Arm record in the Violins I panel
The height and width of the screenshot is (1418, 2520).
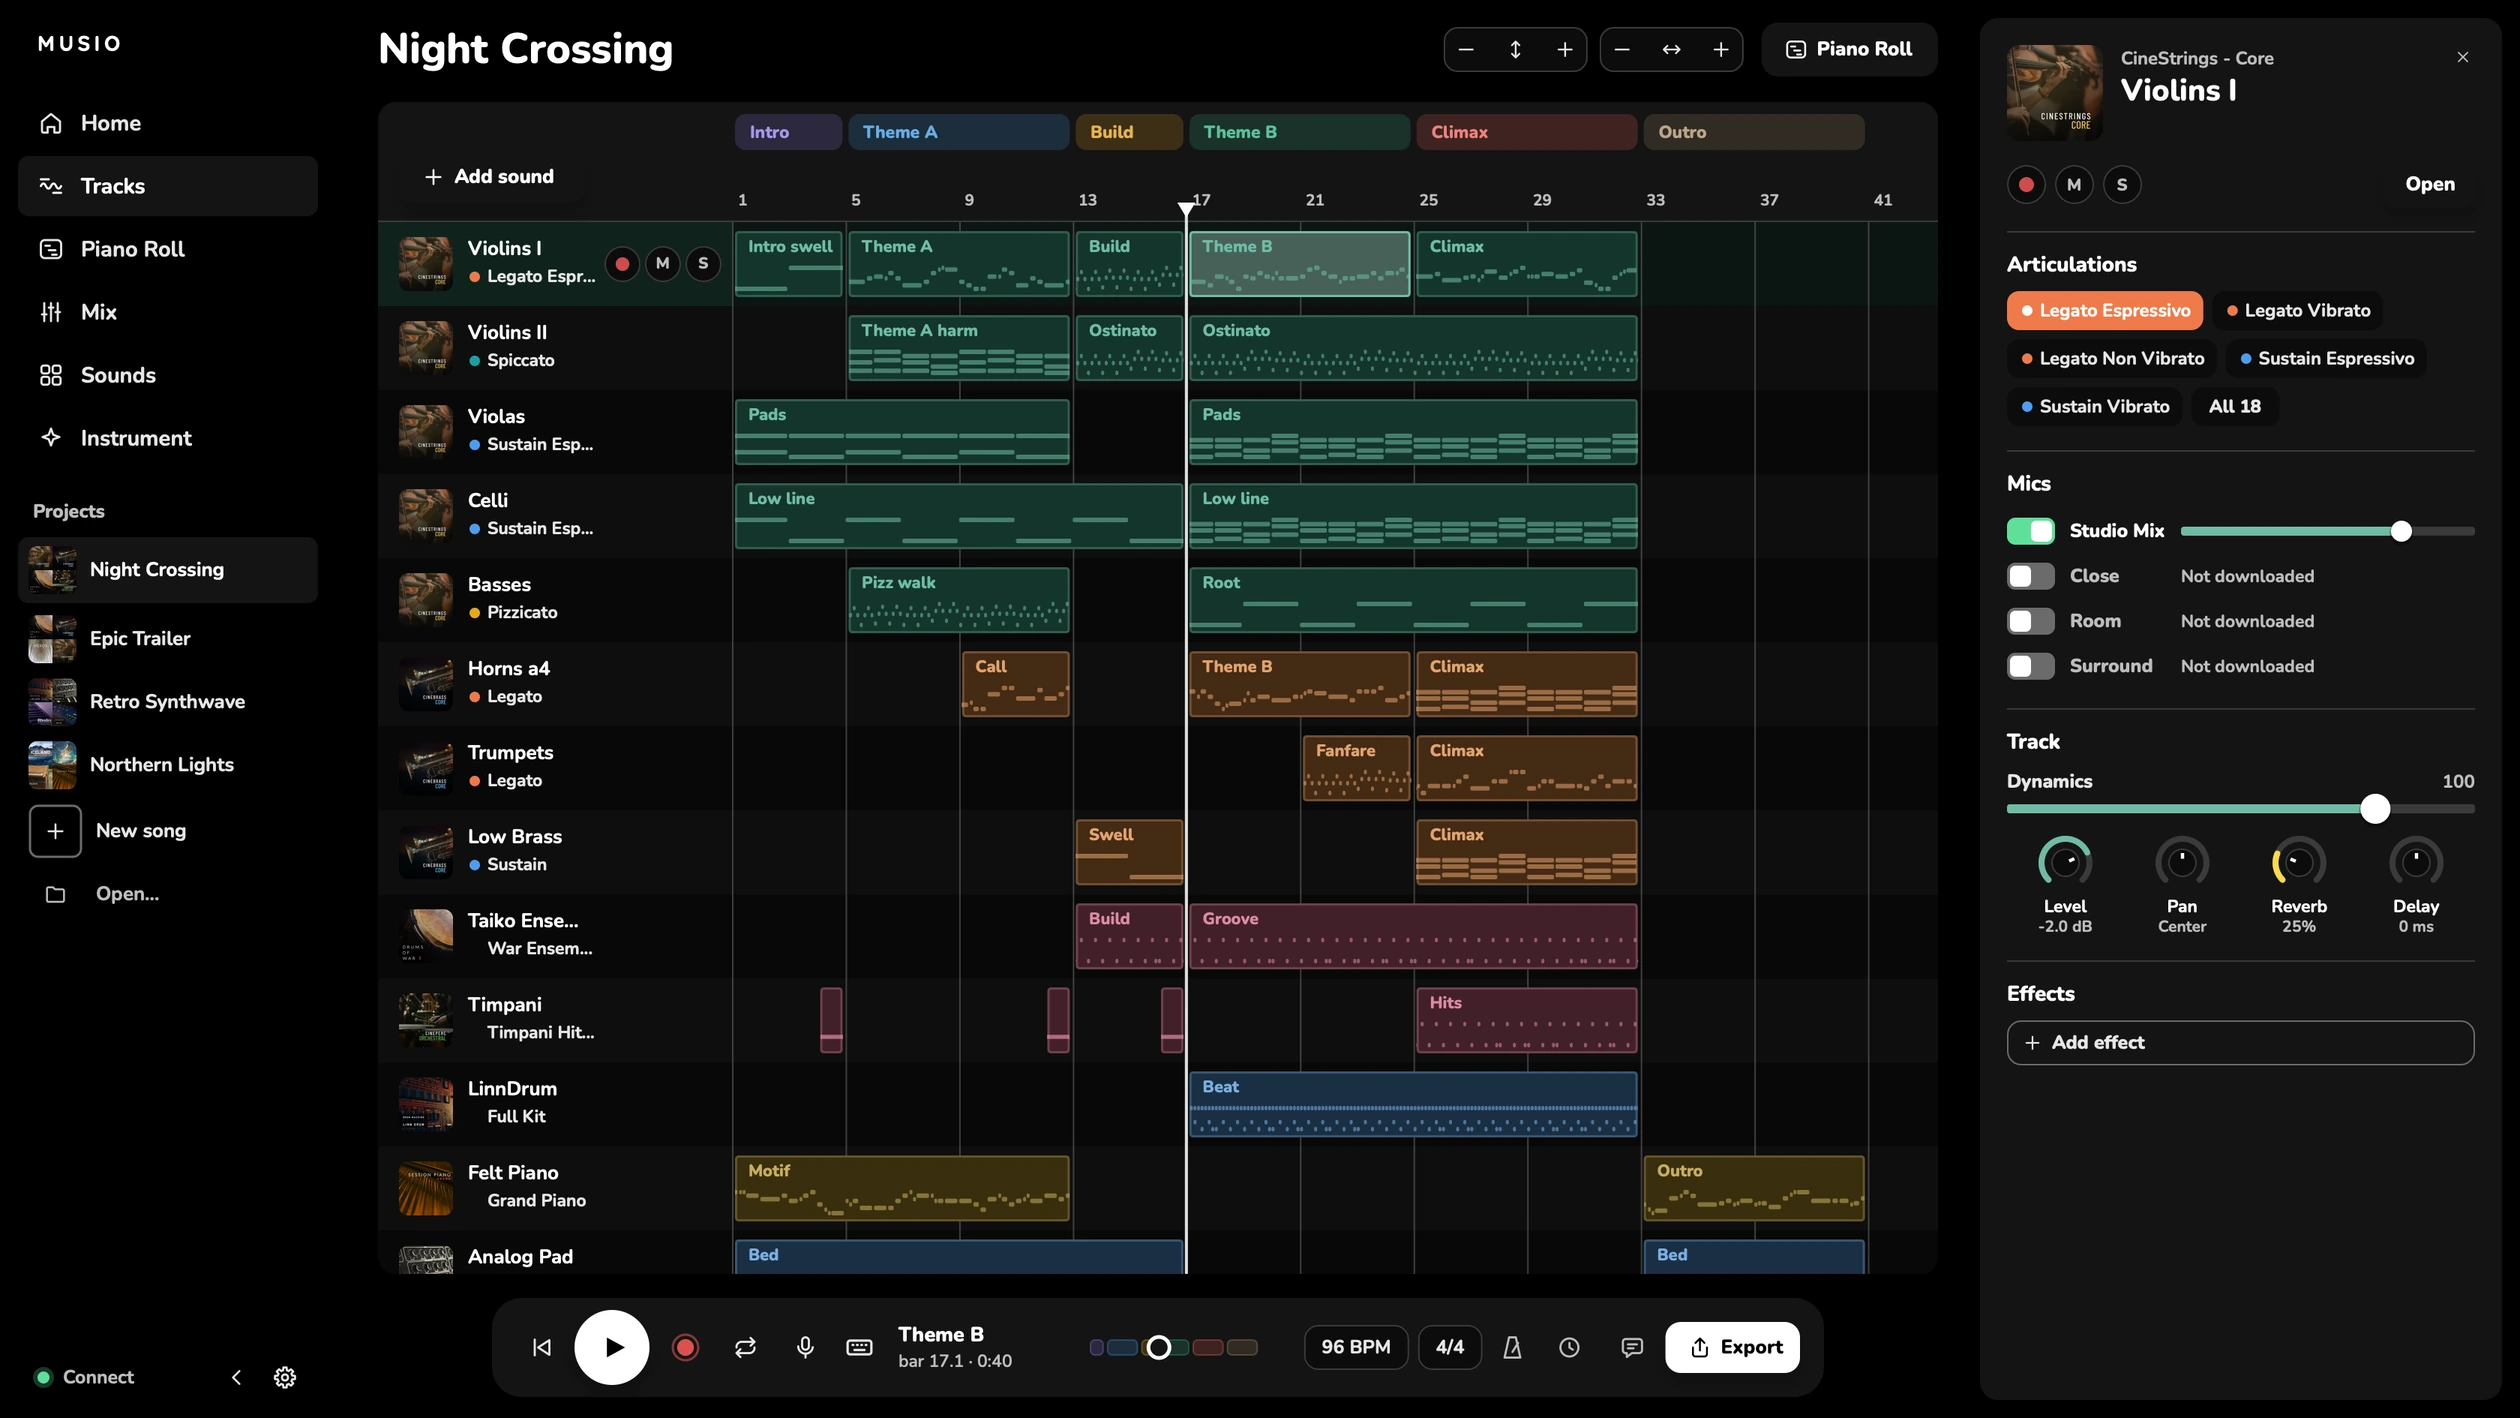[2026, 184]
